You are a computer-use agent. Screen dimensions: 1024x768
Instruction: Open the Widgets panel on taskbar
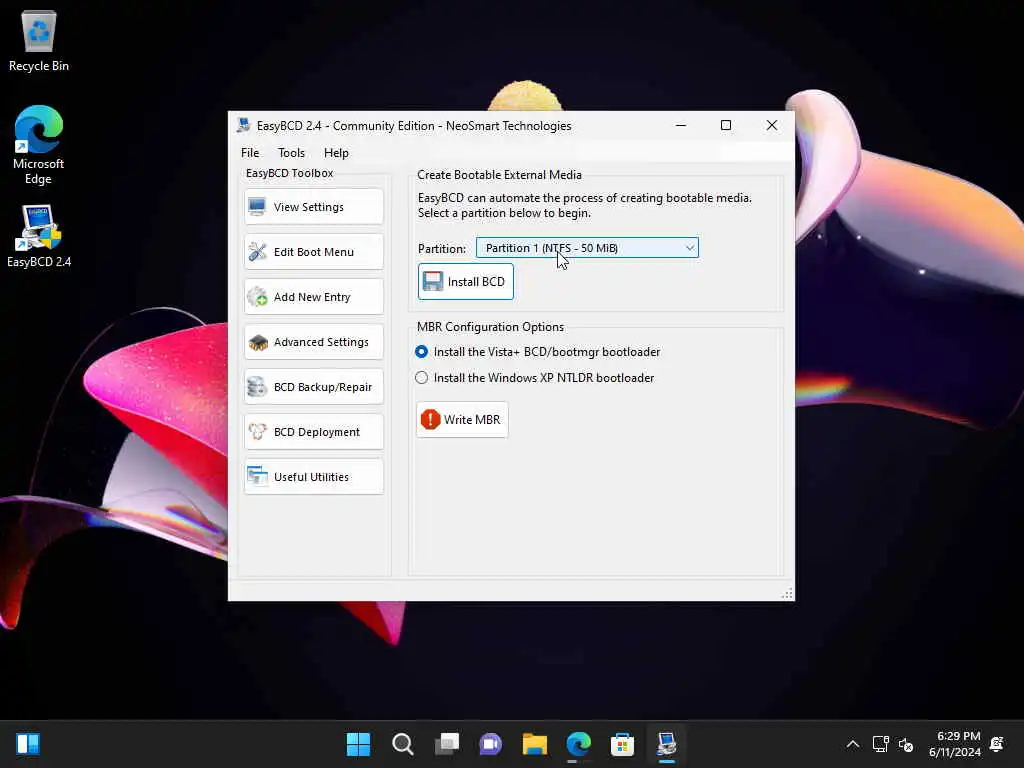28,744
